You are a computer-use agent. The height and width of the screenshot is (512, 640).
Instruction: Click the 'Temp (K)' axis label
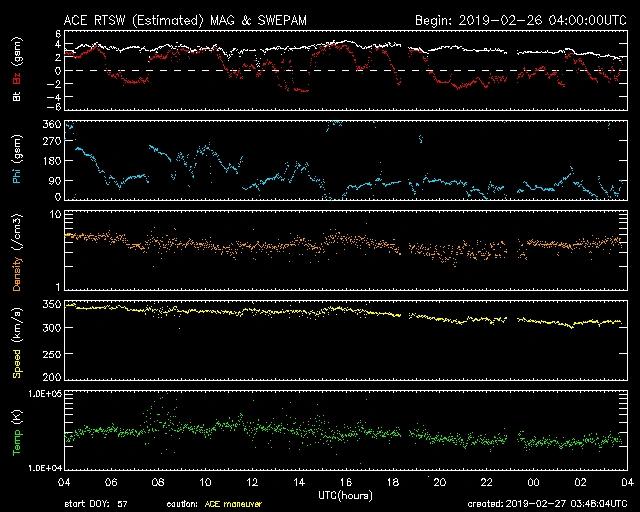click(x=17, y=433)
